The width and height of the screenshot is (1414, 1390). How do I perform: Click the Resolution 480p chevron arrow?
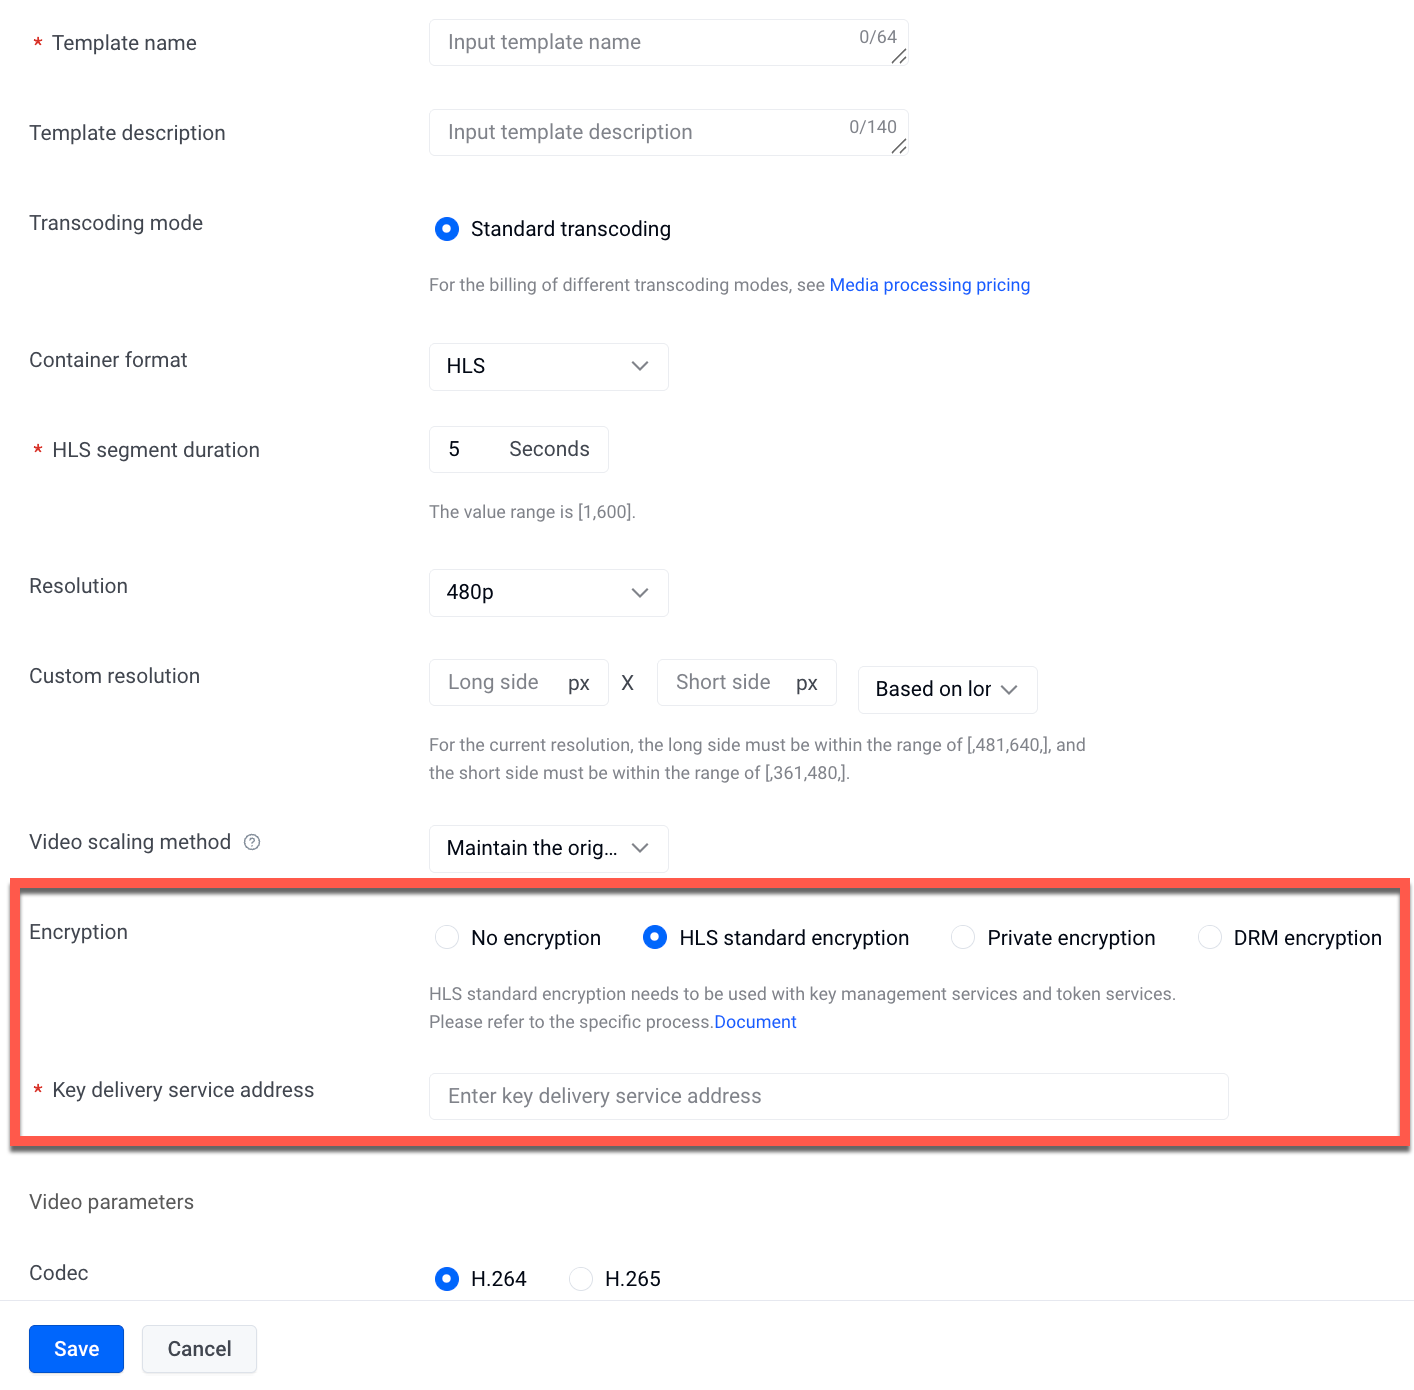(640, 592)
